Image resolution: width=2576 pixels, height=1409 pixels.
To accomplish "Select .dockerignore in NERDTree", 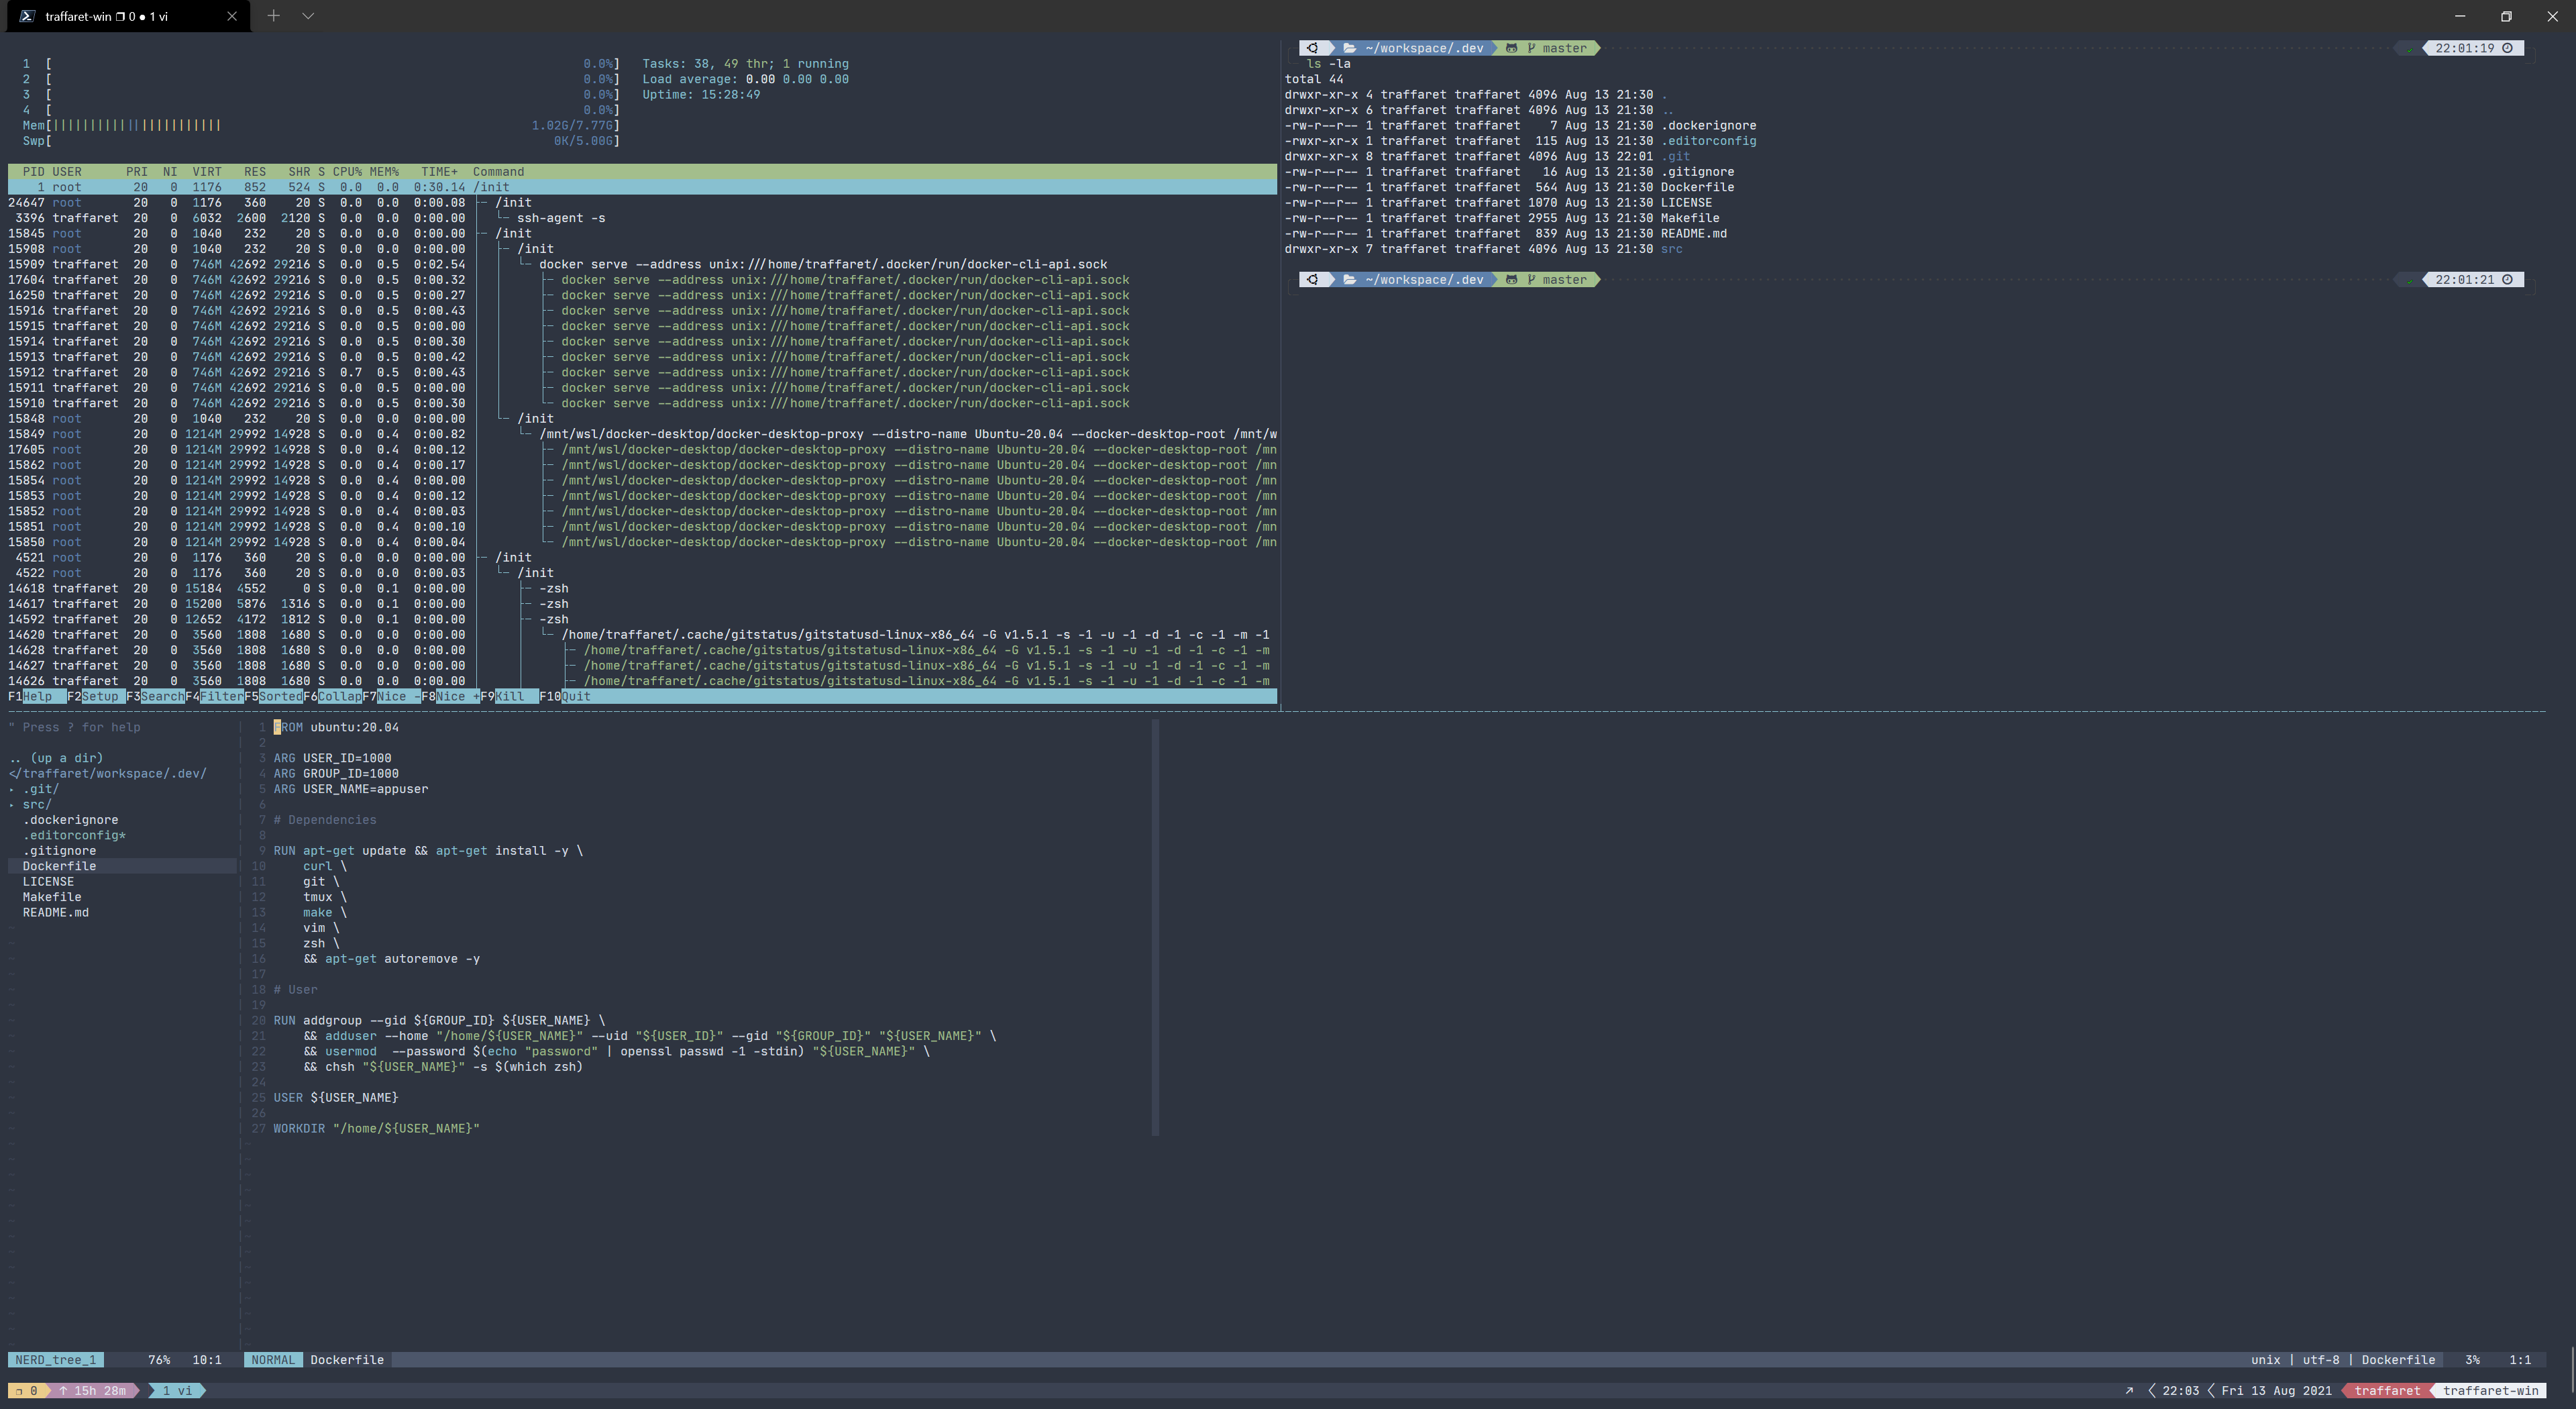I will (x=70, y=820).
